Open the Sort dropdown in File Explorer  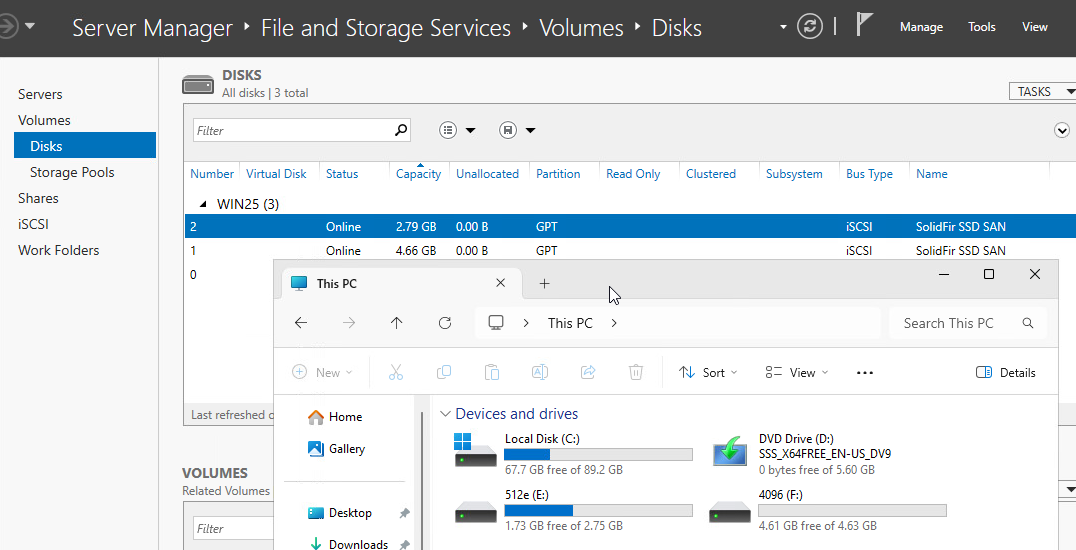[x=707, y=372]
